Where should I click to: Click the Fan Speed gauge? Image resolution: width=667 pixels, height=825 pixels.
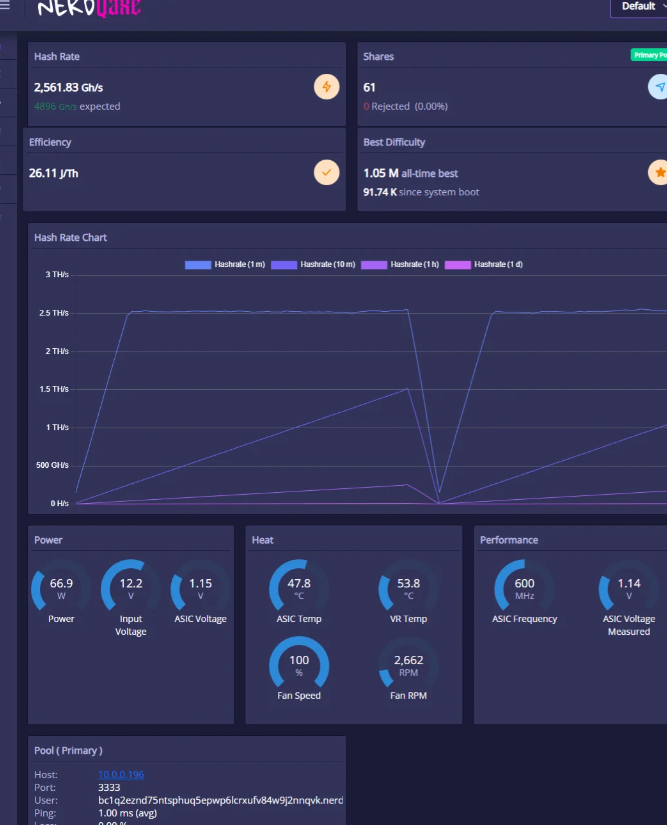pos(299,663)
